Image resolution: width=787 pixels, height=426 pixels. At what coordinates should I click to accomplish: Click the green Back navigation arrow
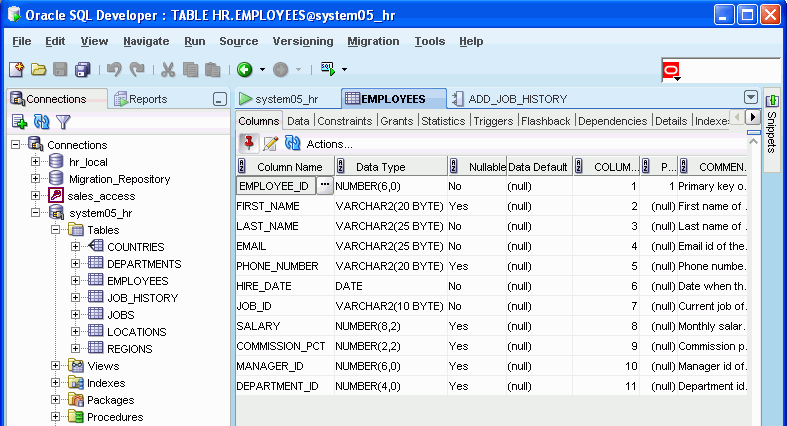(244, 70)
